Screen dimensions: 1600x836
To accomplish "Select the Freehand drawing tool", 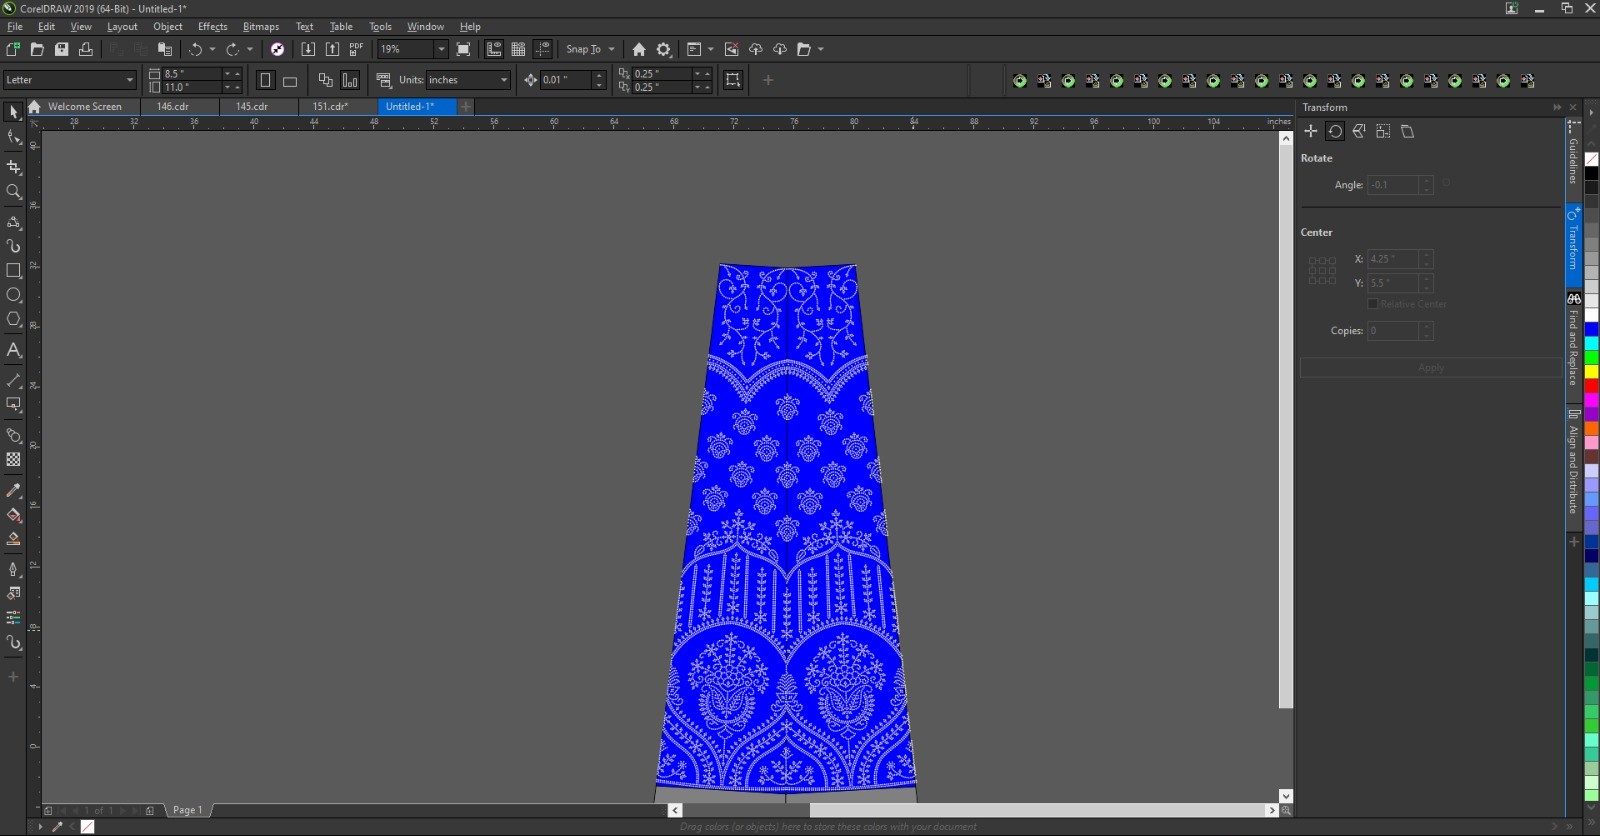I will (13, 221).
